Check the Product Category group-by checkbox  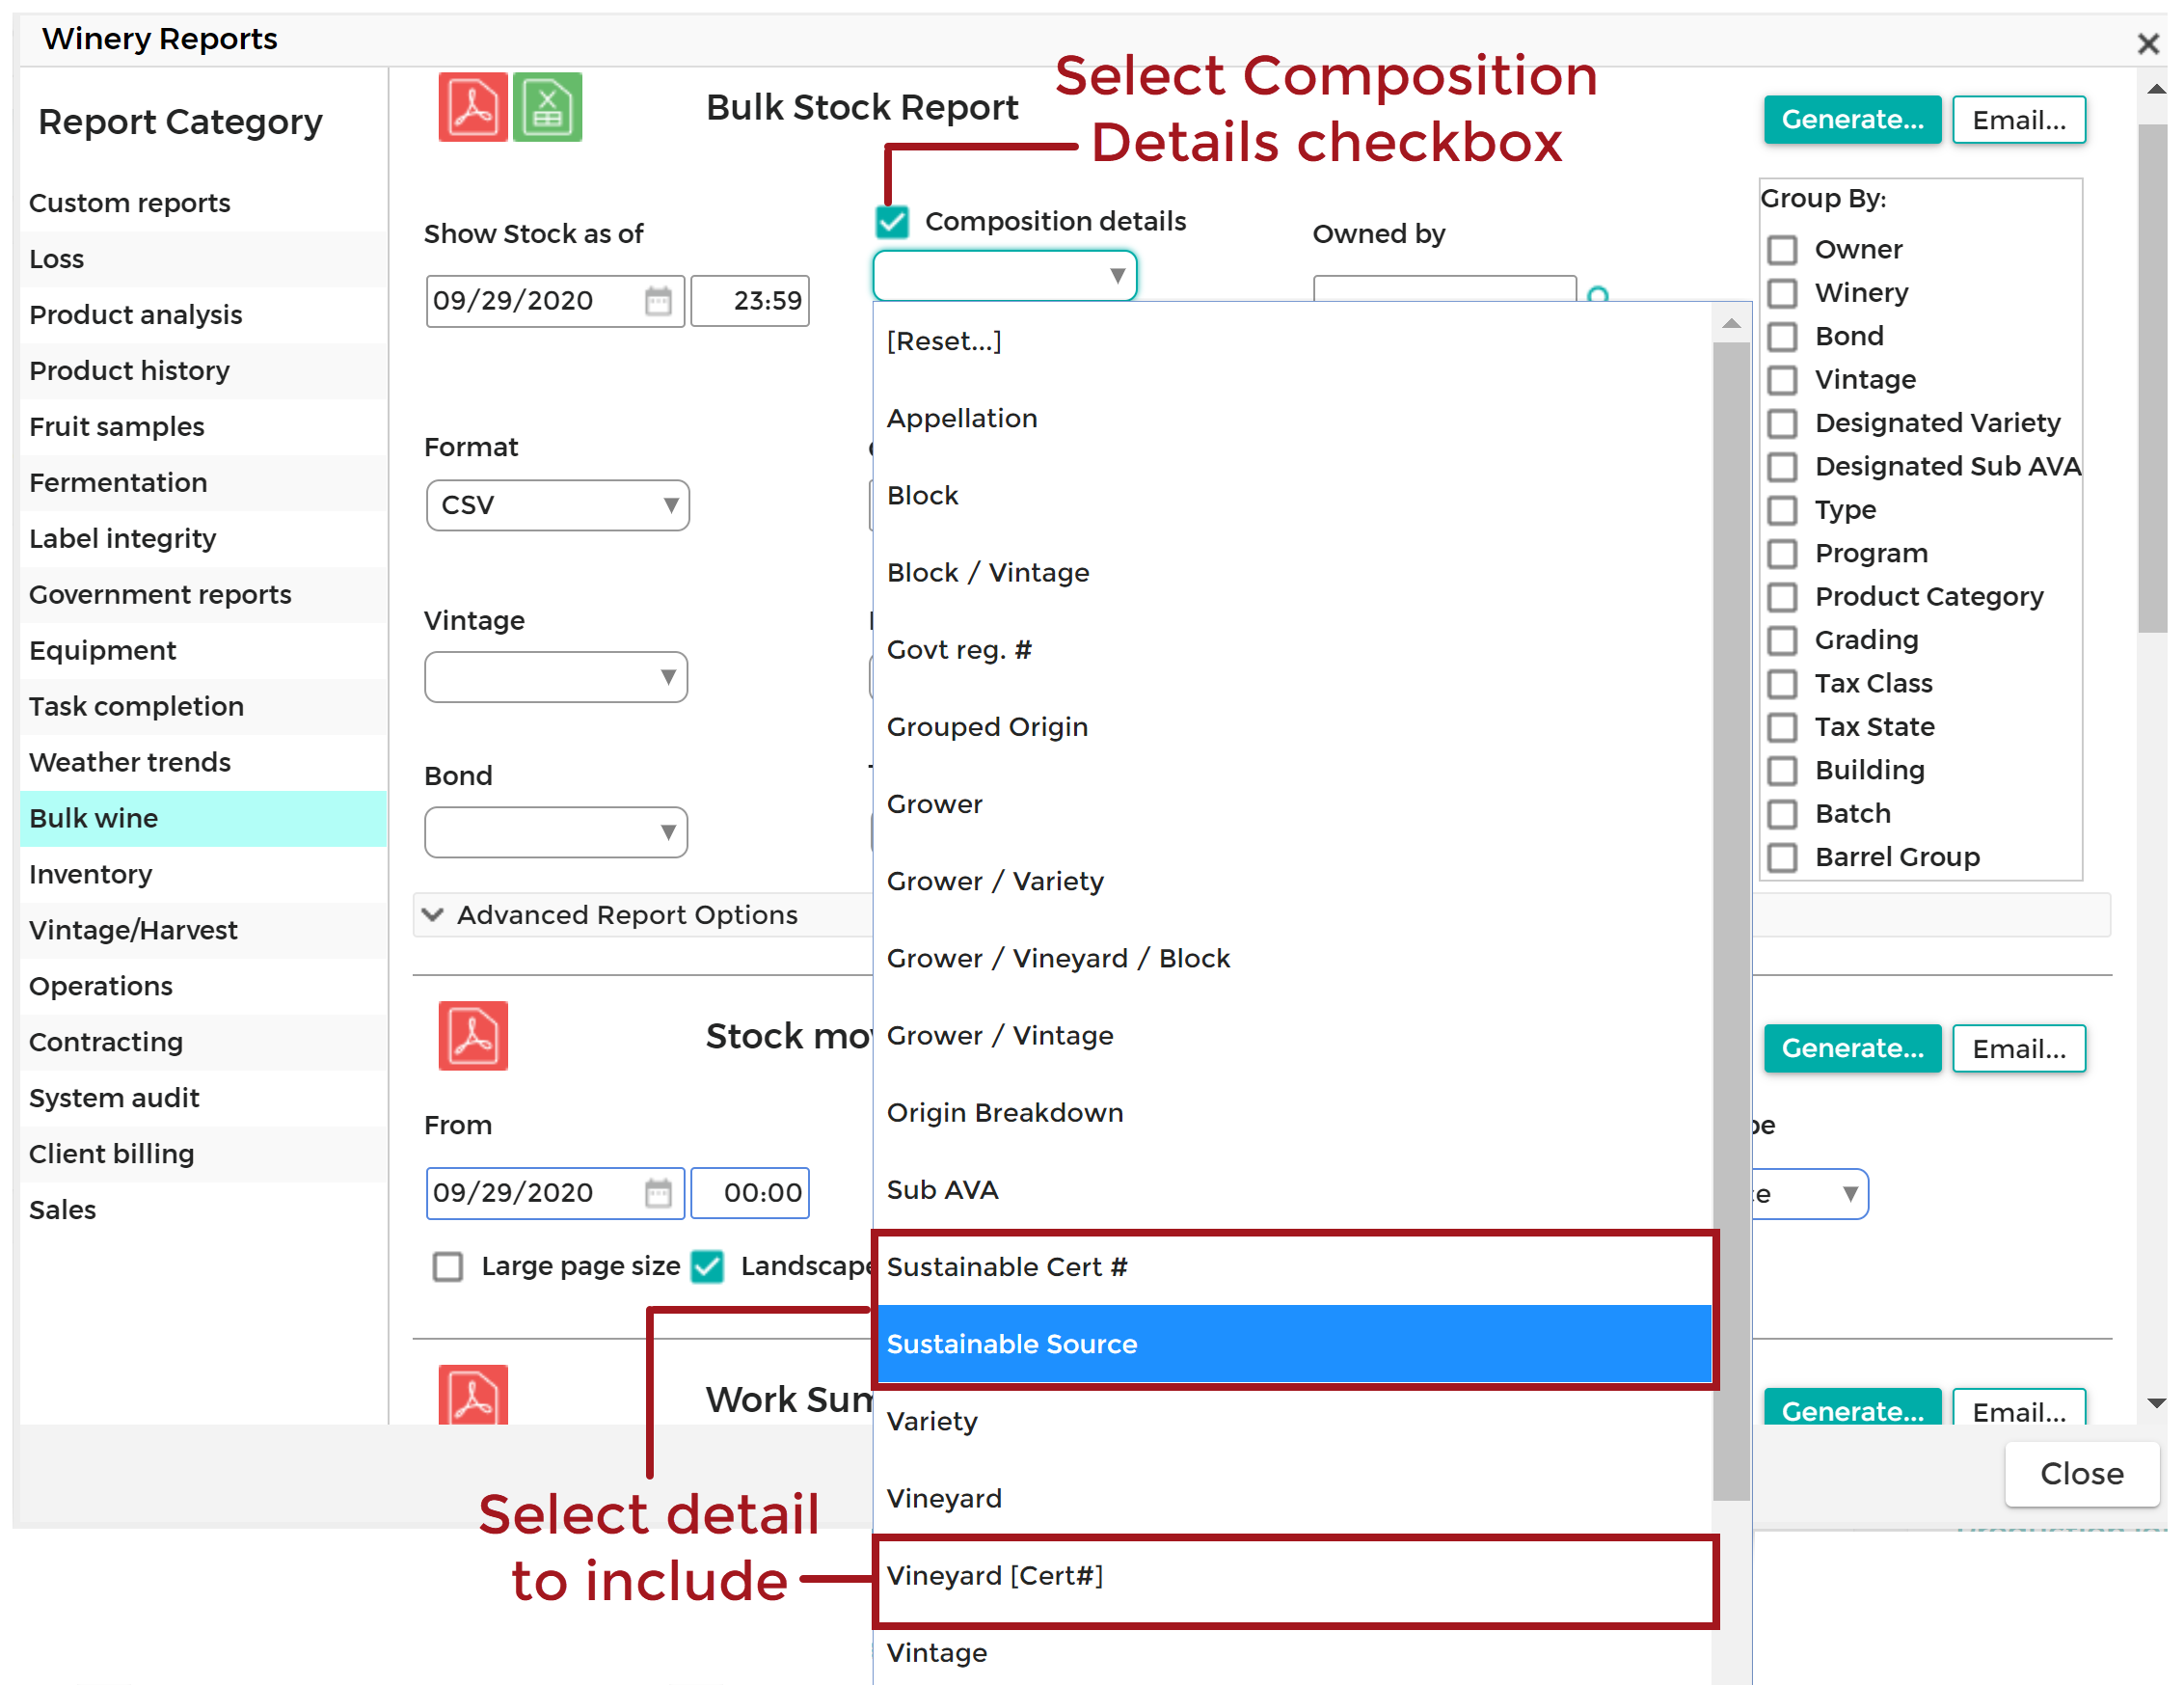pyautogui.click(x=1782, y=597)
